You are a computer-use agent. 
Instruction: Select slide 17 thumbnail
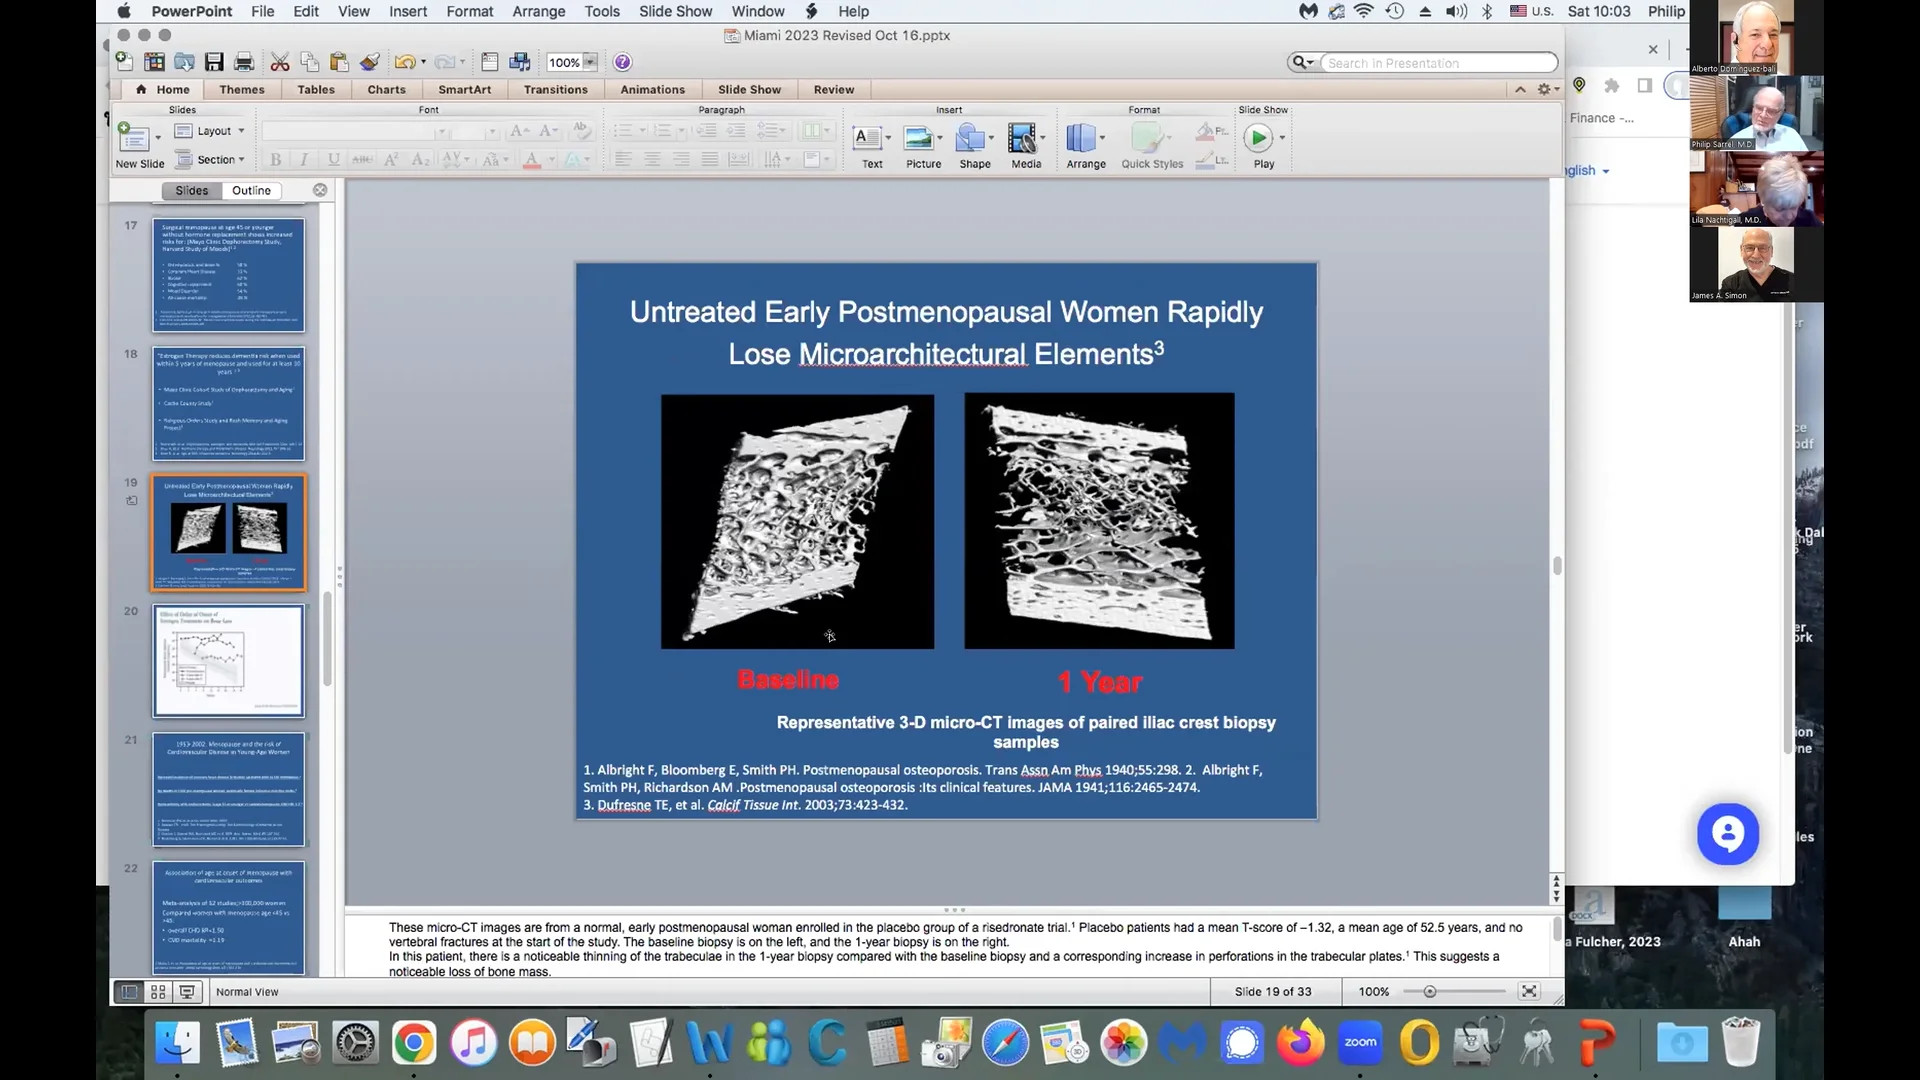228,275
